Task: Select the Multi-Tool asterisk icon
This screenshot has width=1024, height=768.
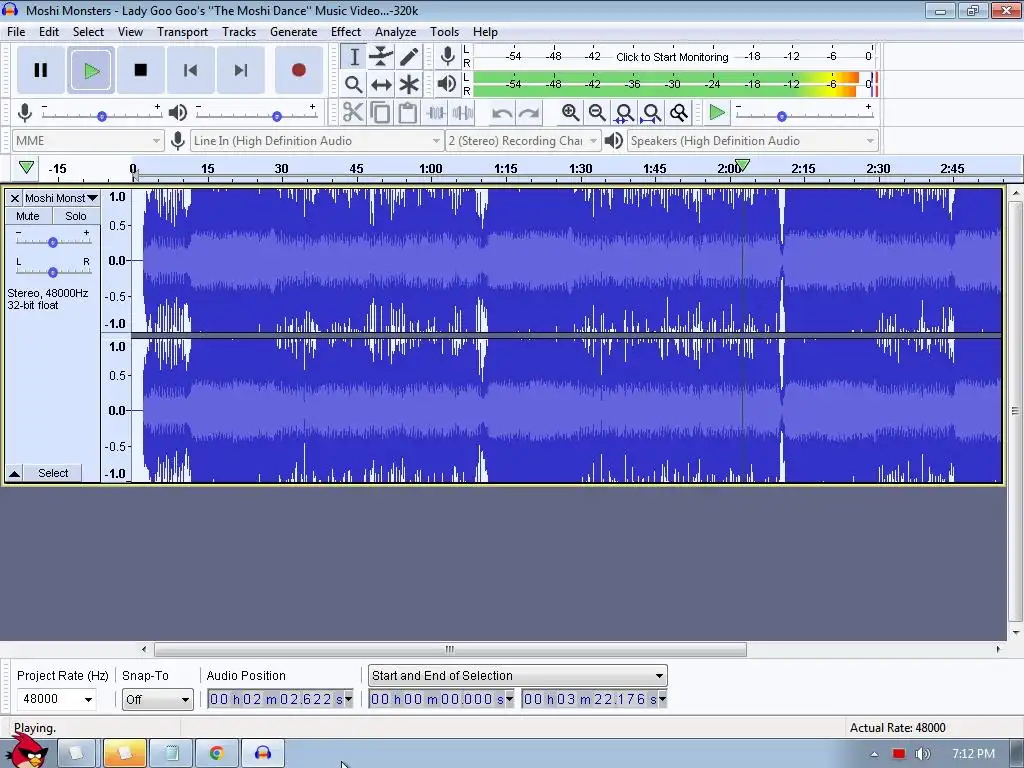Action: pyautogui.click(x=409, y=84)
